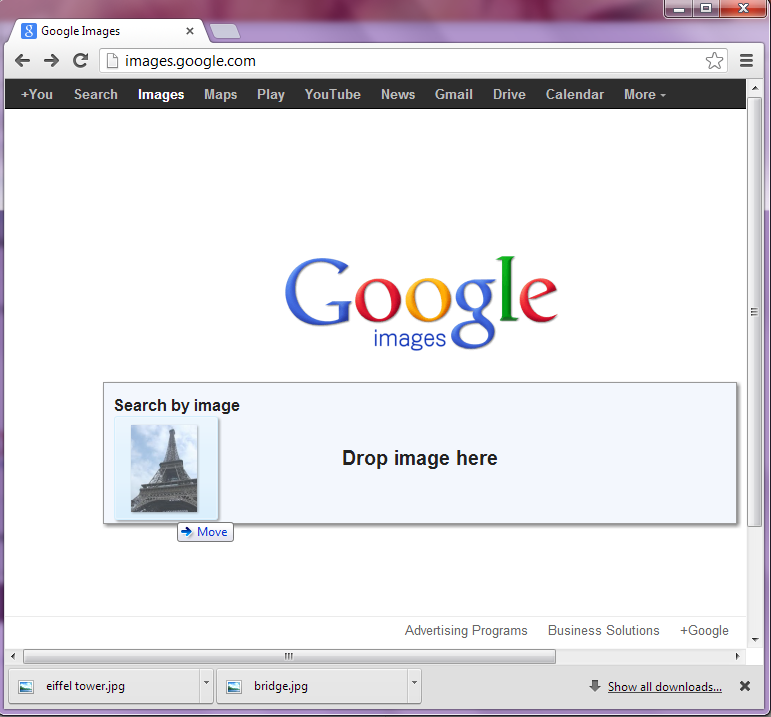Close the downloads bar
The height and width of the screenshot is (717, 771).
(x=745, y=686)
